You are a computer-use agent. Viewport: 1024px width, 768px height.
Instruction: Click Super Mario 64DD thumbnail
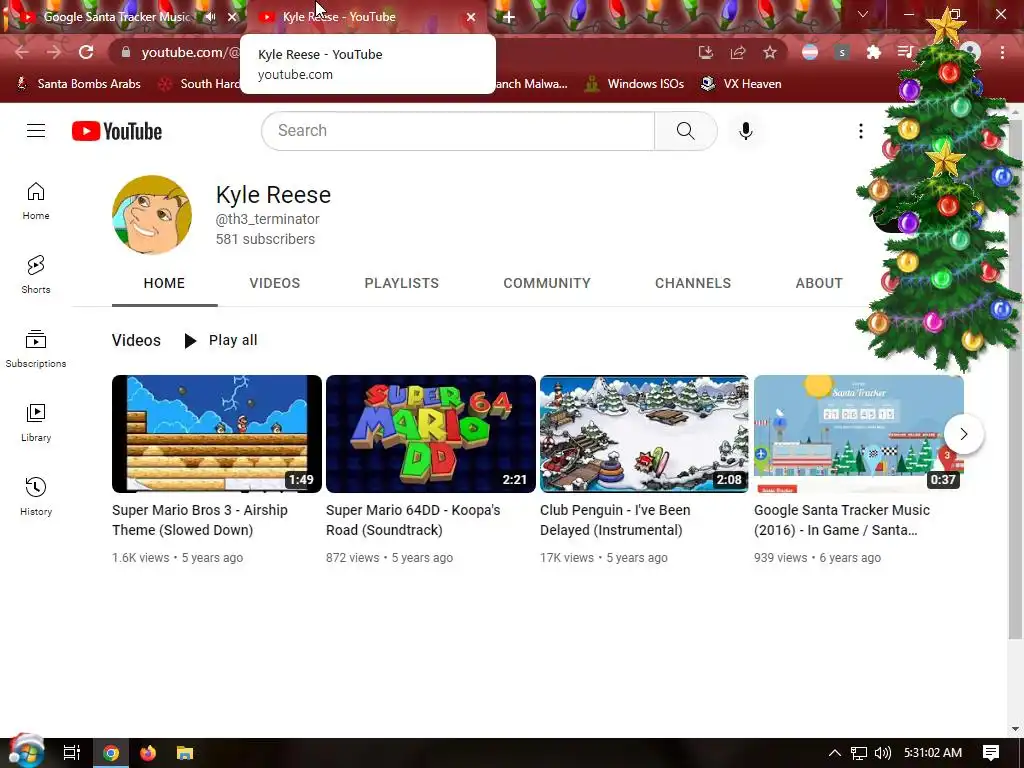(431, 434)
